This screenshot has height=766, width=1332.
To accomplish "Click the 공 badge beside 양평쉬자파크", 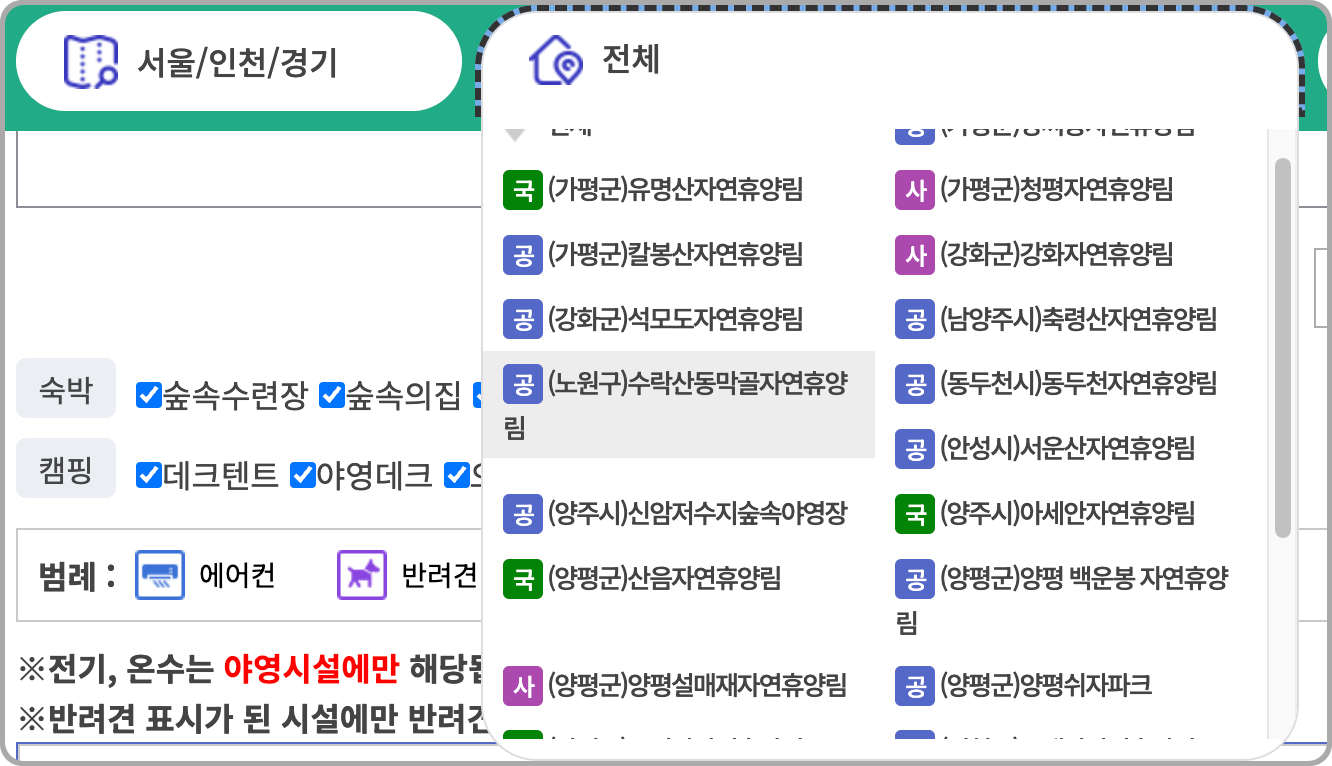I will pos(914,685).
